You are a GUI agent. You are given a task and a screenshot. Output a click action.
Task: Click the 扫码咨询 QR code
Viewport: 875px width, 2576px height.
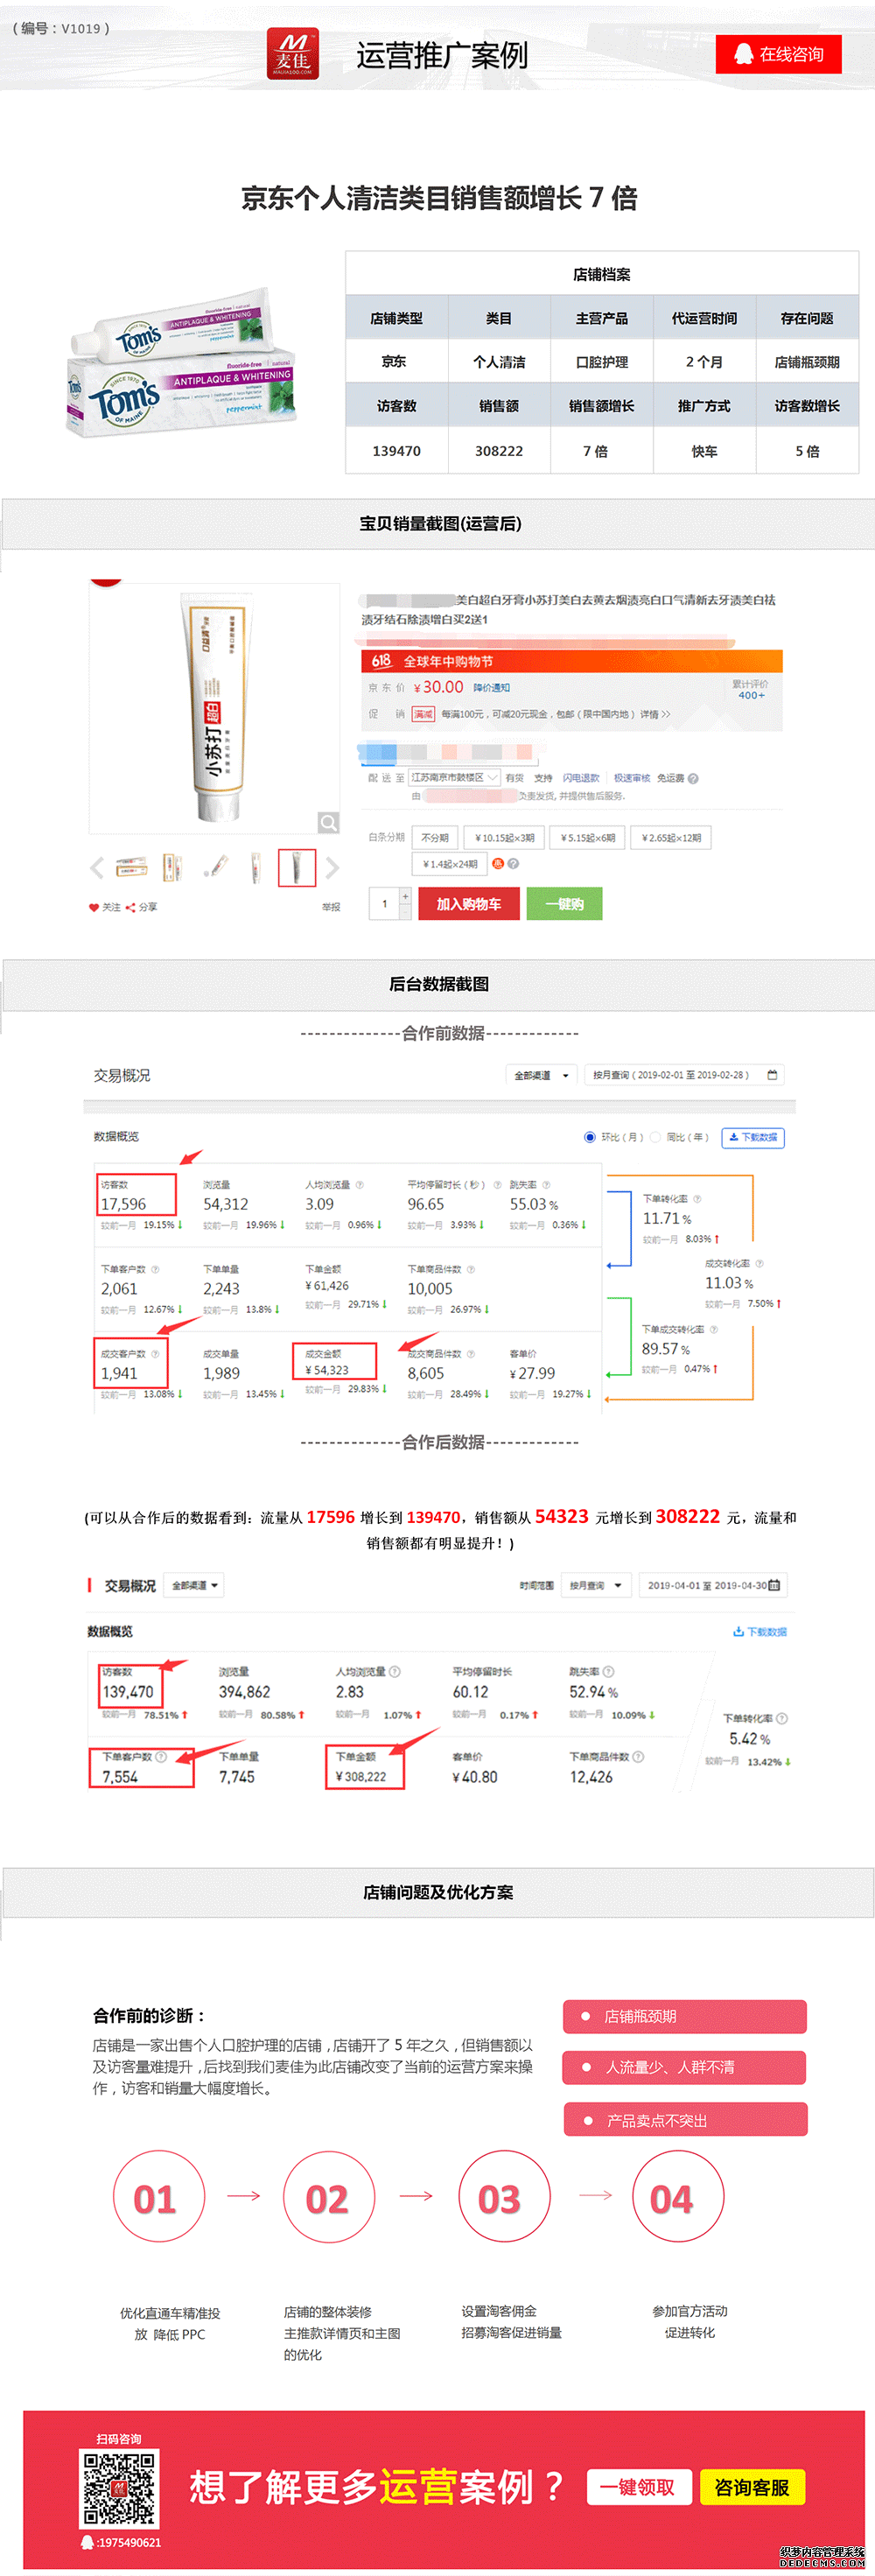(x=119, y=2488)
